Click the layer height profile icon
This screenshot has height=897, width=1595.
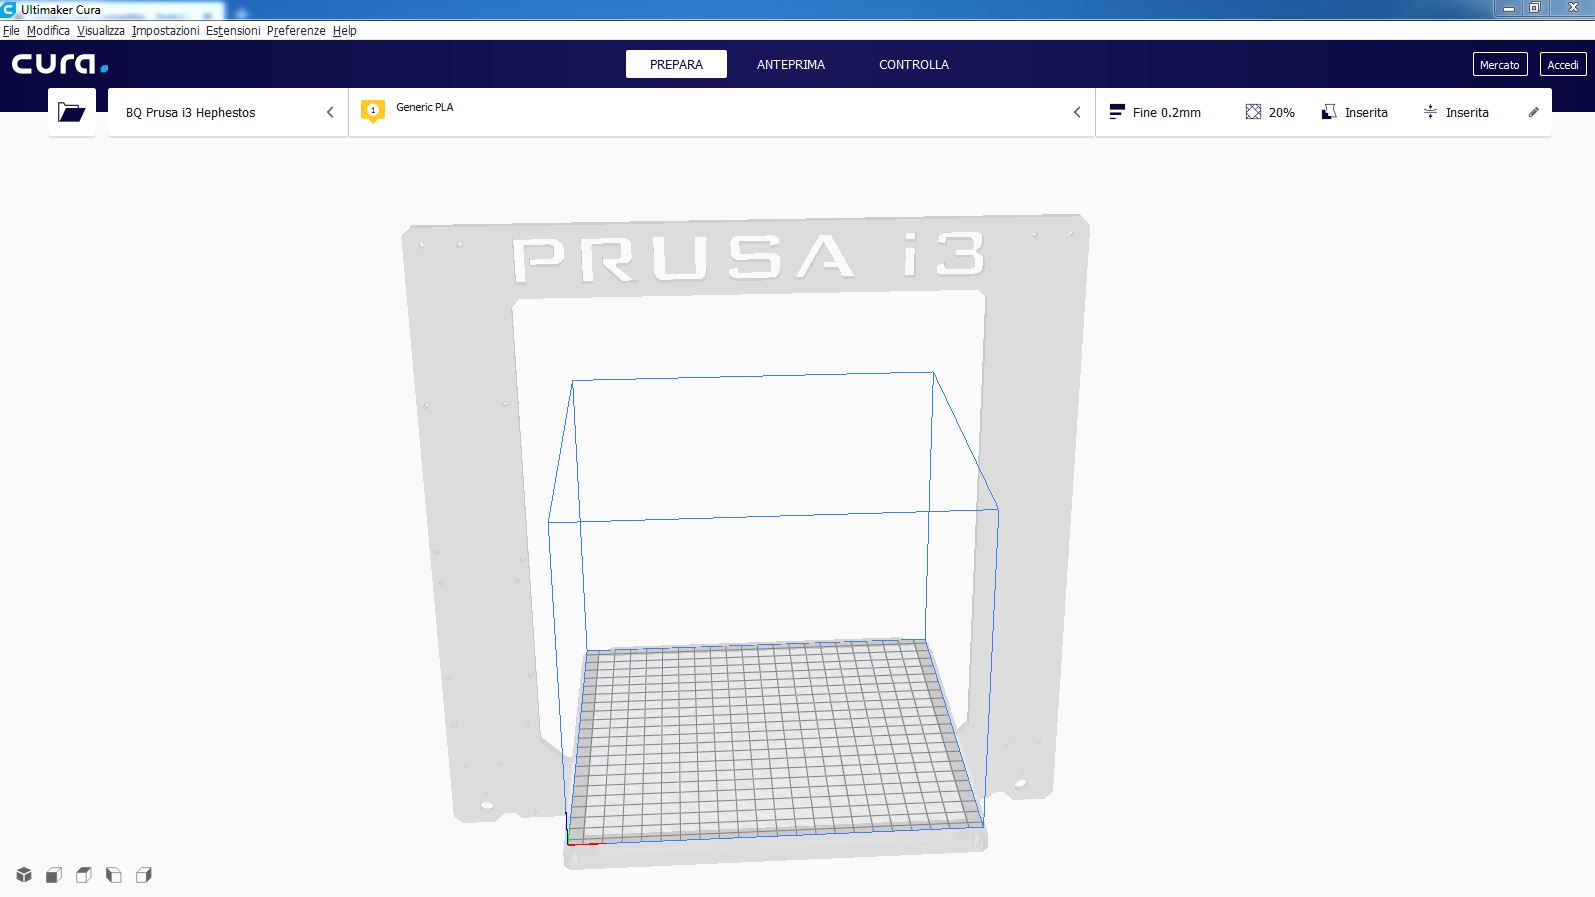[1117, 112]
